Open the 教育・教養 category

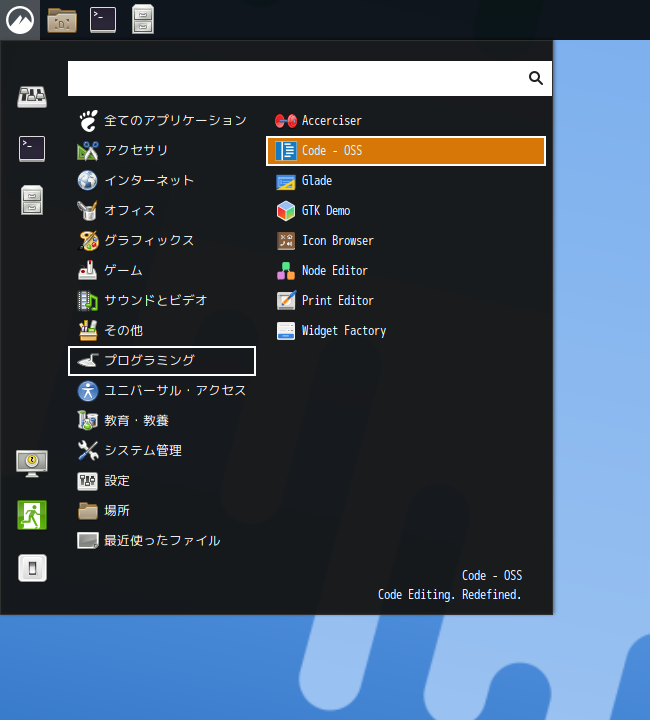[162, 421]
